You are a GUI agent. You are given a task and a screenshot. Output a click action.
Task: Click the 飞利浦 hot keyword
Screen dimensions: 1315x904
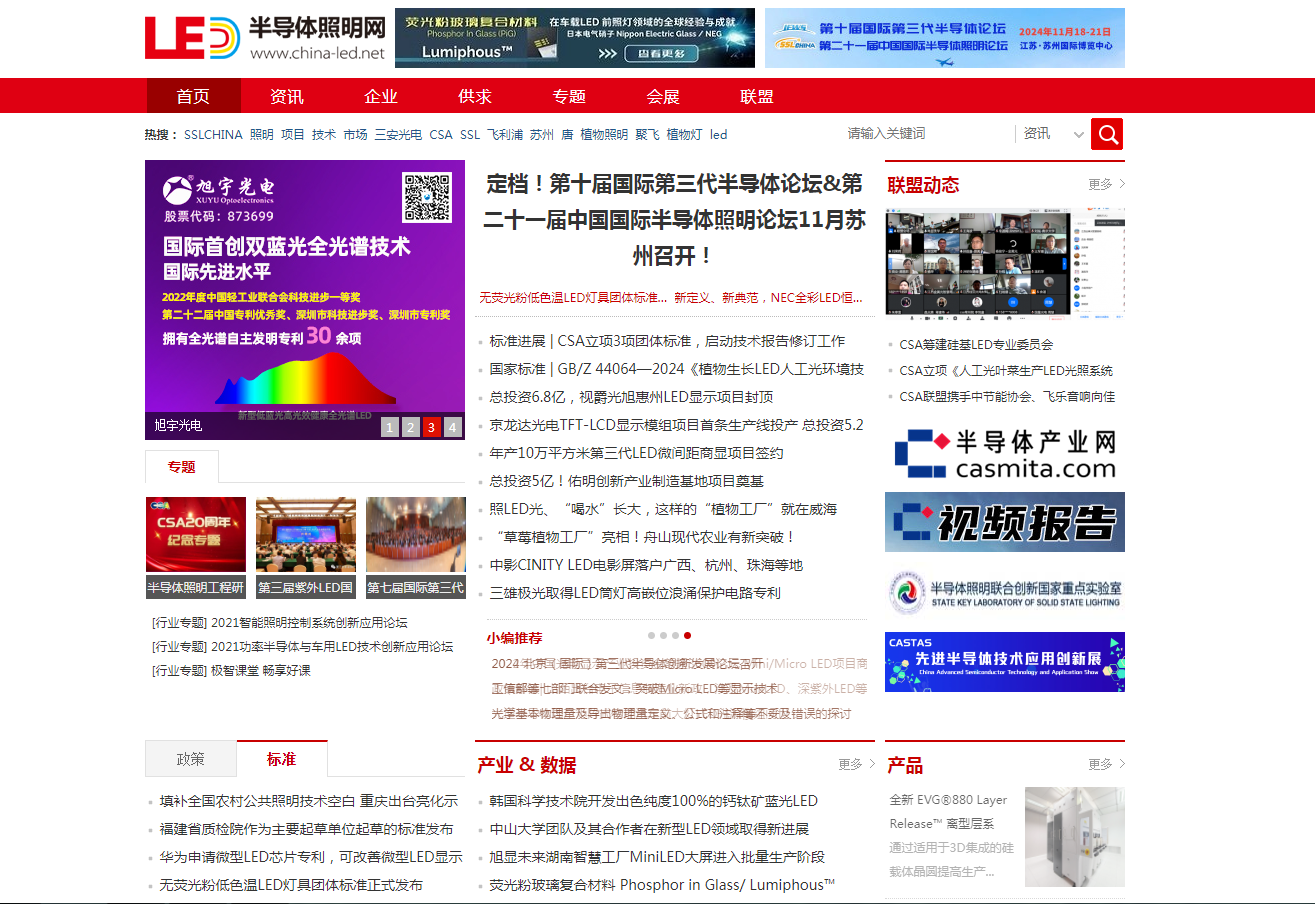tap(505, 135)
